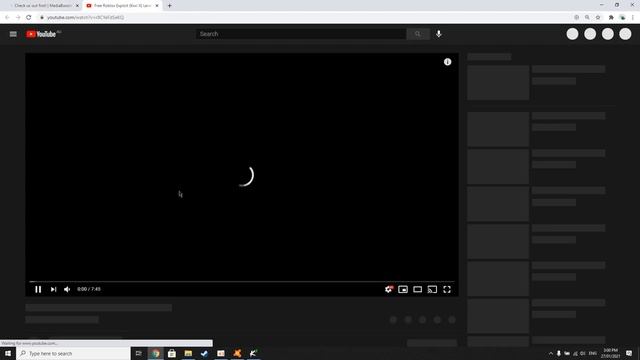
Task: View site info via padlock icon
Action: click(x=42, y=18)
